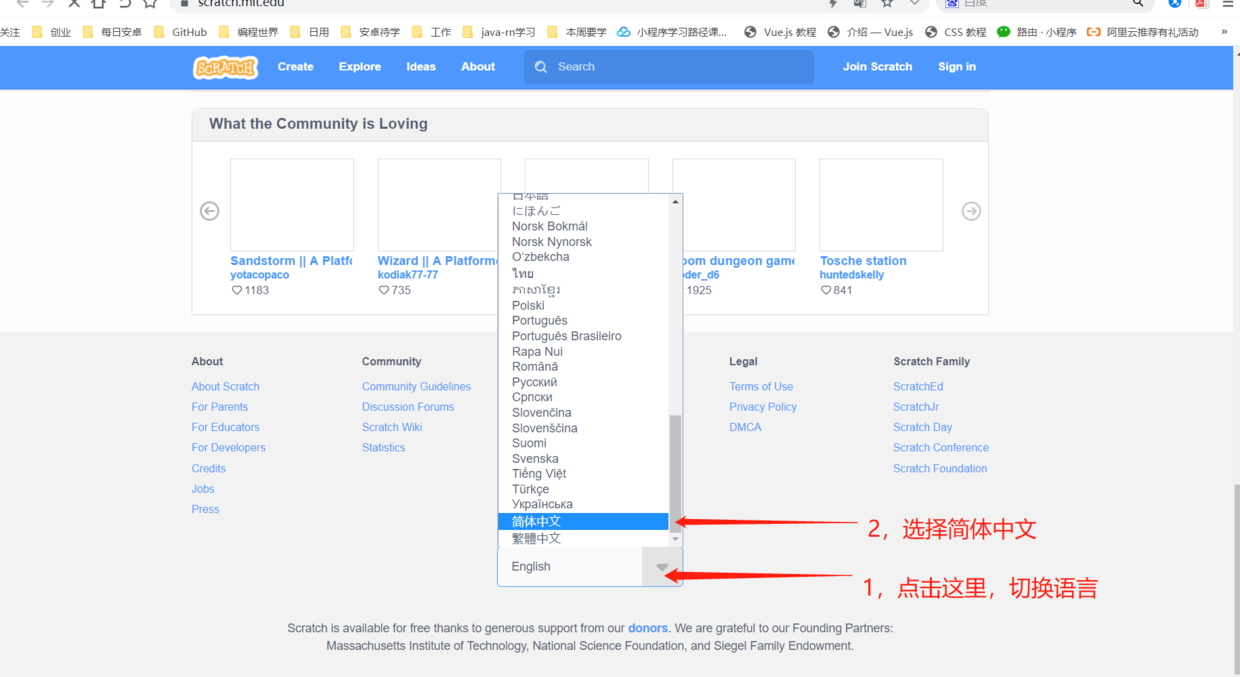Open the CSS 教程 bookmark
The height and width of the screenshot is (677, 1240).
pos(955,32)
